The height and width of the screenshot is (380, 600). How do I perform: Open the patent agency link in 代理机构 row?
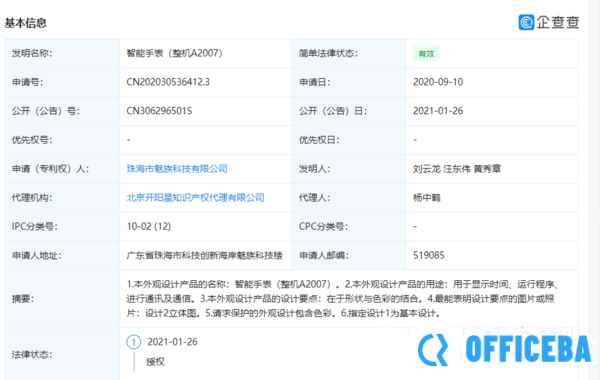[x=196, y=197]
